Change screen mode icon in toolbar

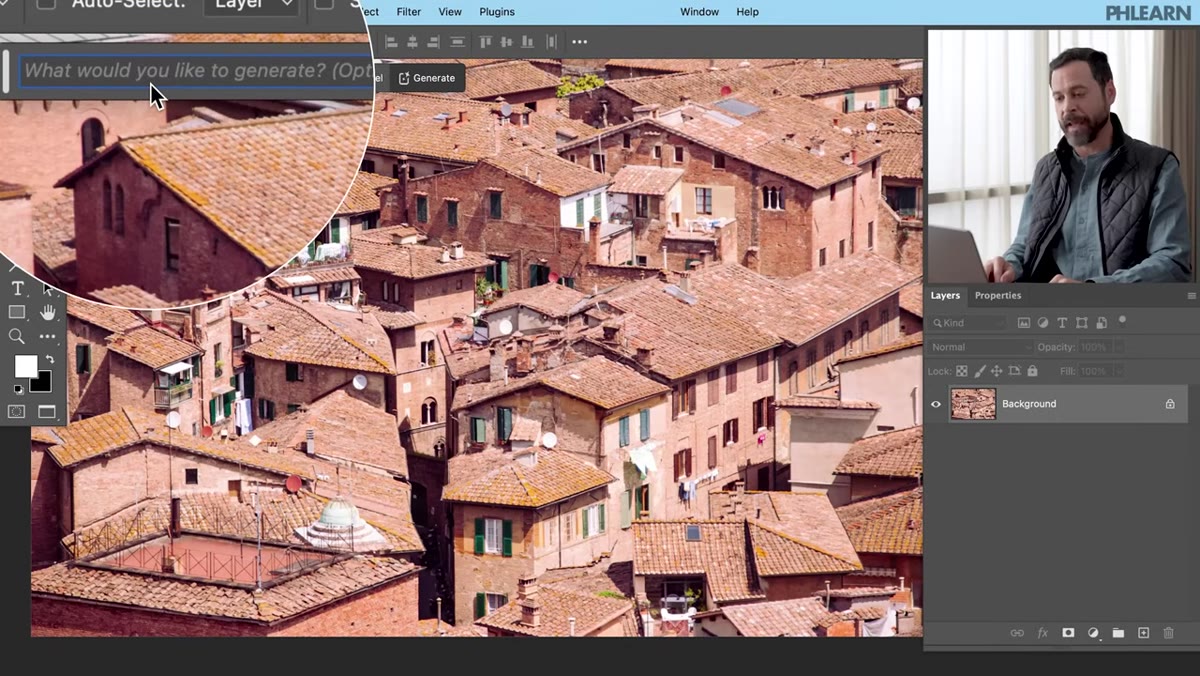click(47, 411)
